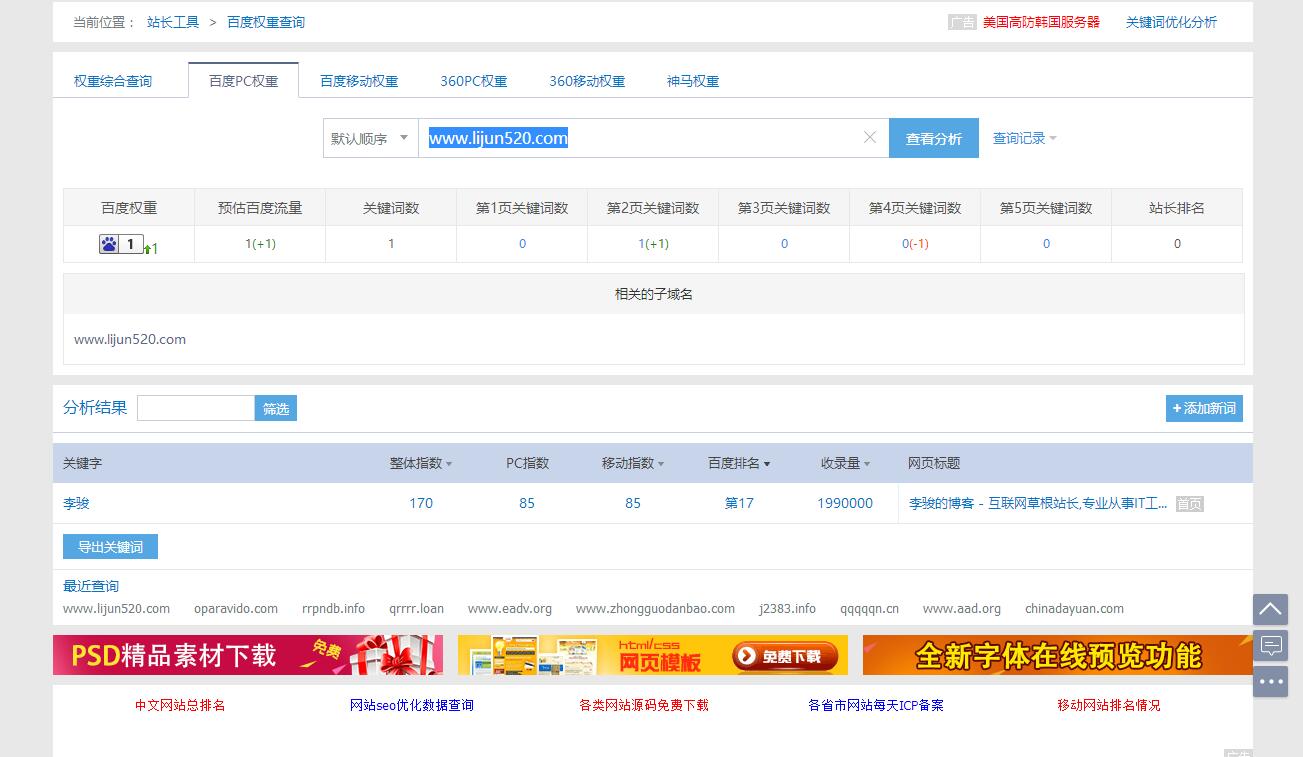Viewport: 1303px width, 757px height.
Task: Click the back-to-top arrow icon
Action: (1270, 609)
